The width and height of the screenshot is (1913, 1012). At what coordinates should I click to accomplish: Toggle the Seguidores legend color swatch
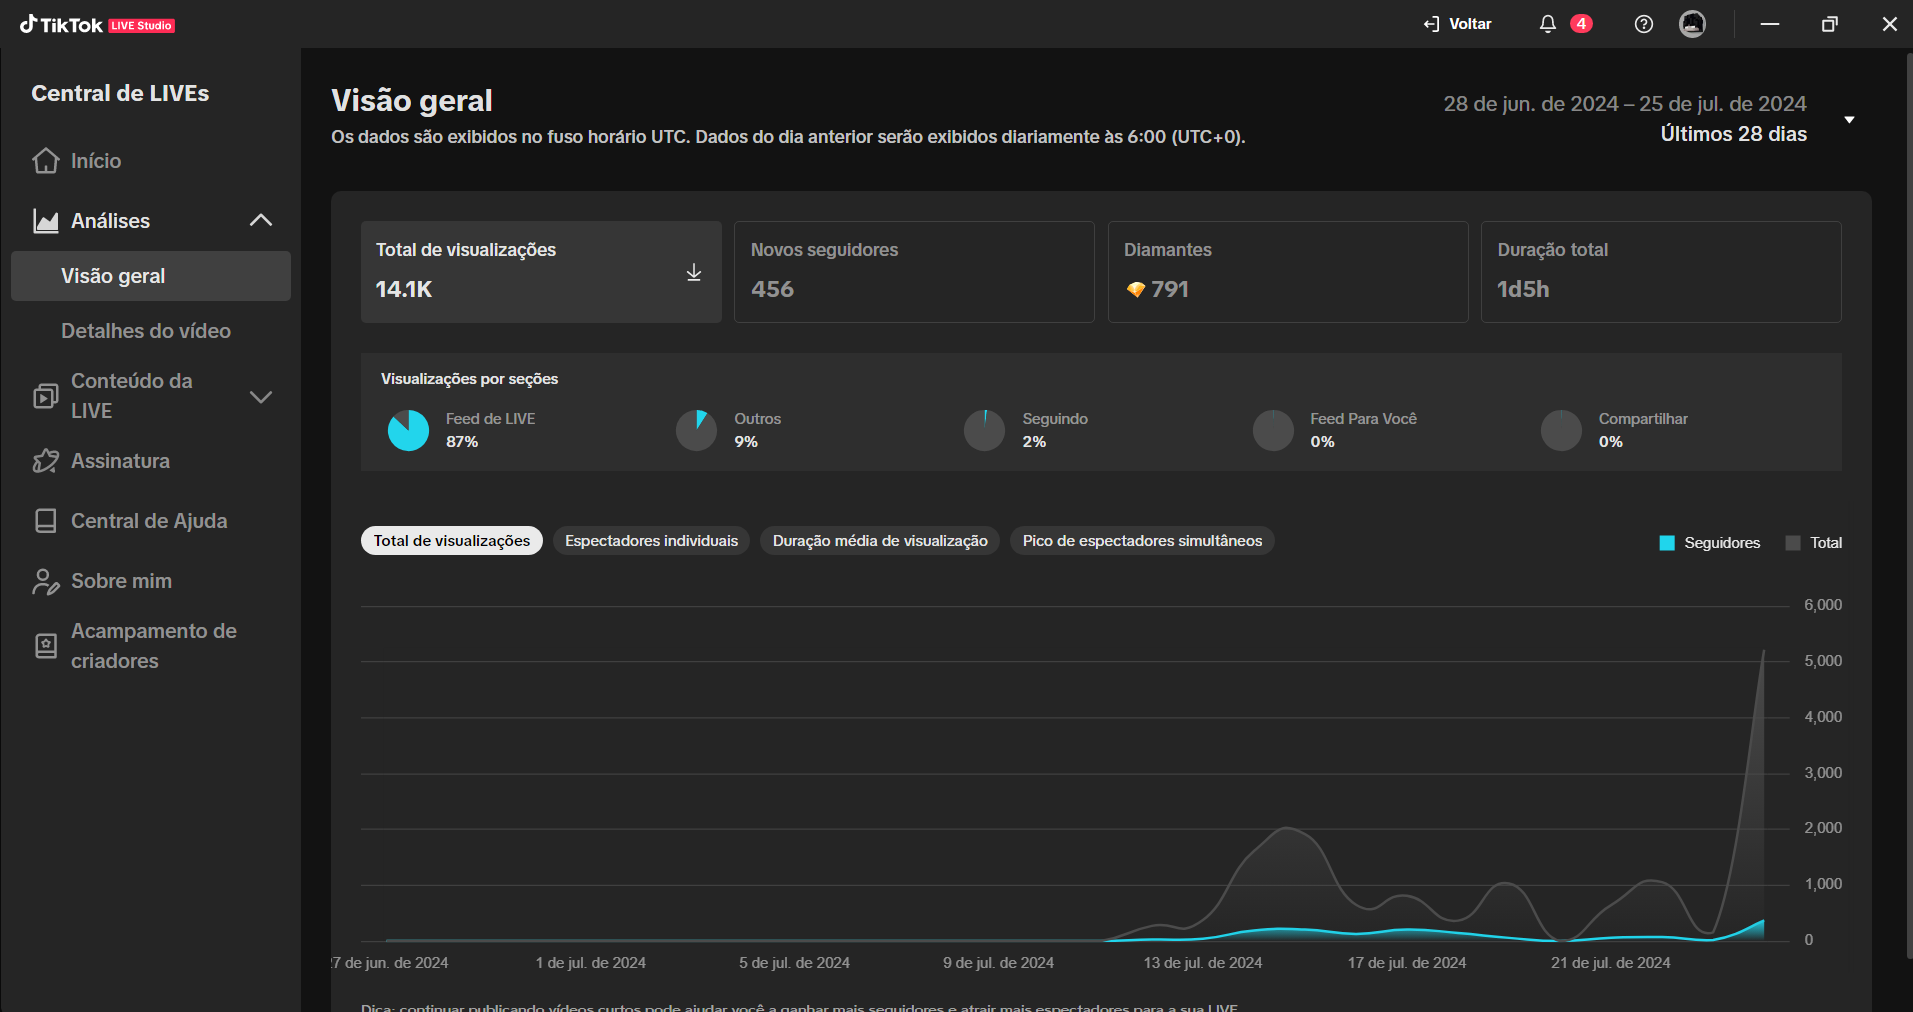tap(1667, 543)
